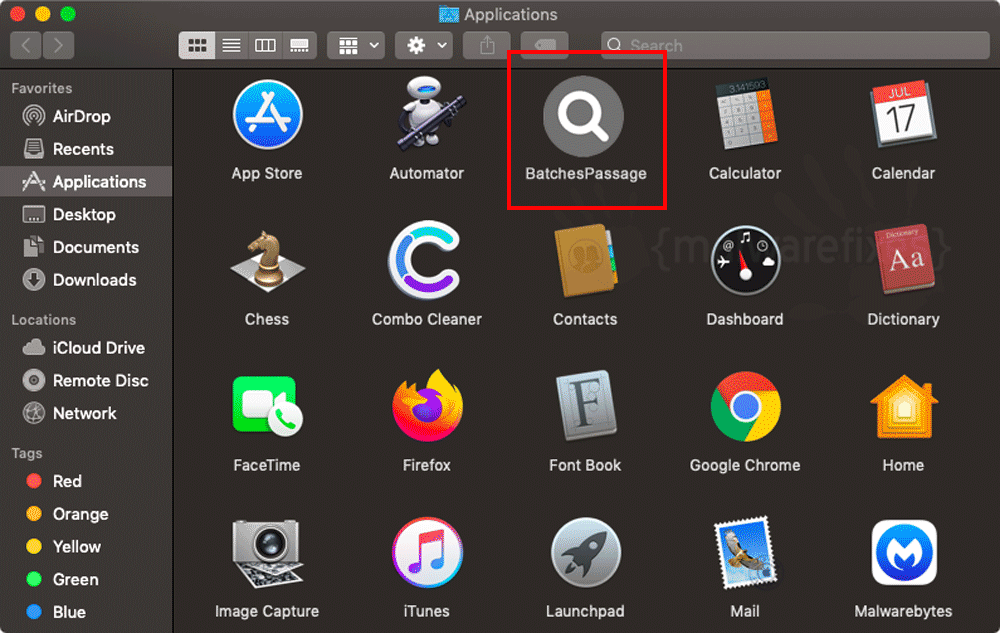Click the Finder search field
The height and width of the screenshot is (633, 1000).
point(795,45)
